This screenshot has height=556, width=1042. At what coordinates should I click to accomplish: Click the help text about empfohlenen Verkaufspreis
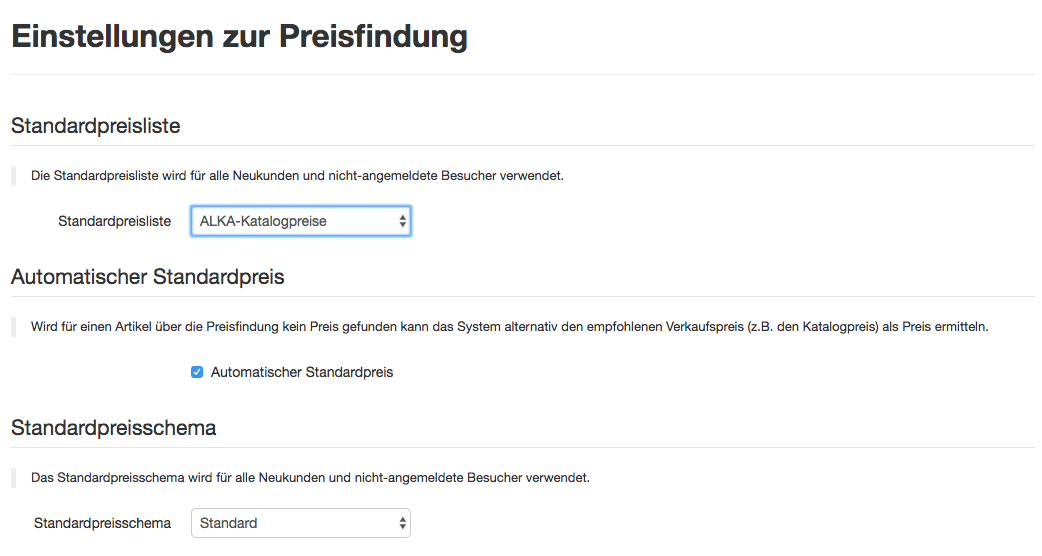pyautogui.click(x=509, y=327)
